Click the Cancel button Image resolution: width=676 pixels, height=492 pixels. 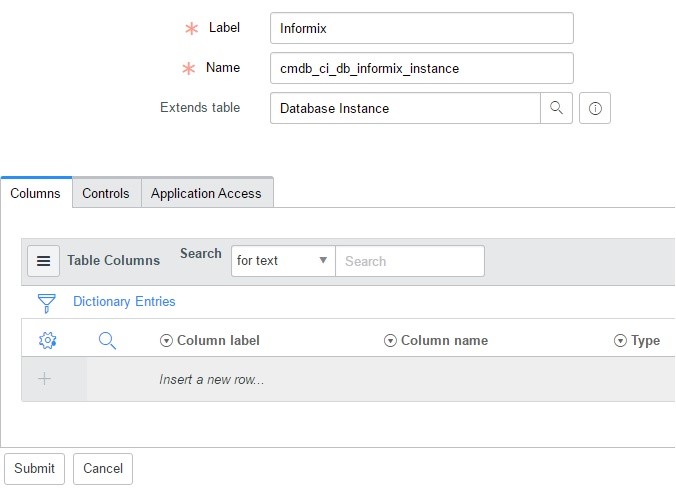[x=103, y=469]
